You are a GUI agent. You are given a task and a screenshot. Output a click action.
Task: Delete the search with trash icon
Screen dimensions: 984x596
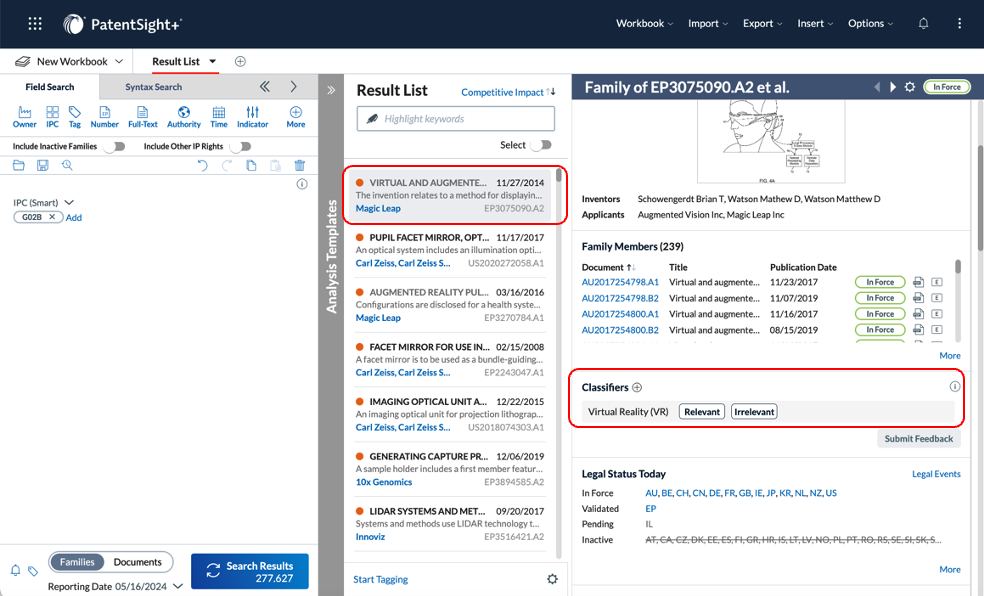click(300, 166)
